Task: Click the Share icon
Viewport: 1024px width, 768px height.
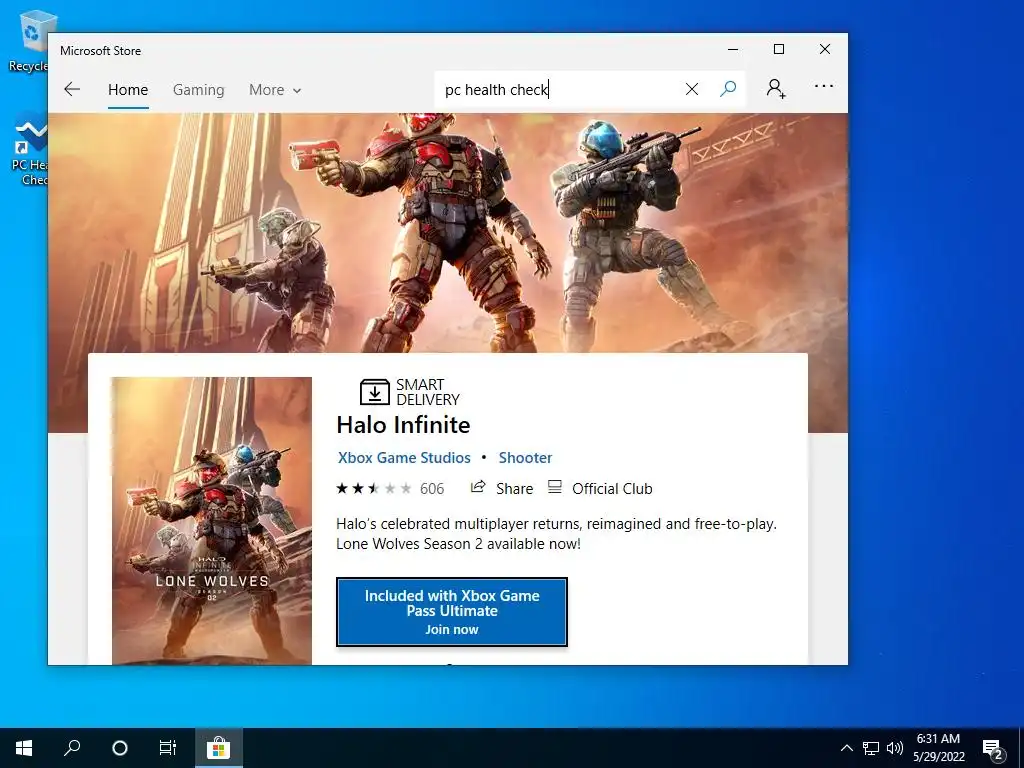Action: (478, 487)
